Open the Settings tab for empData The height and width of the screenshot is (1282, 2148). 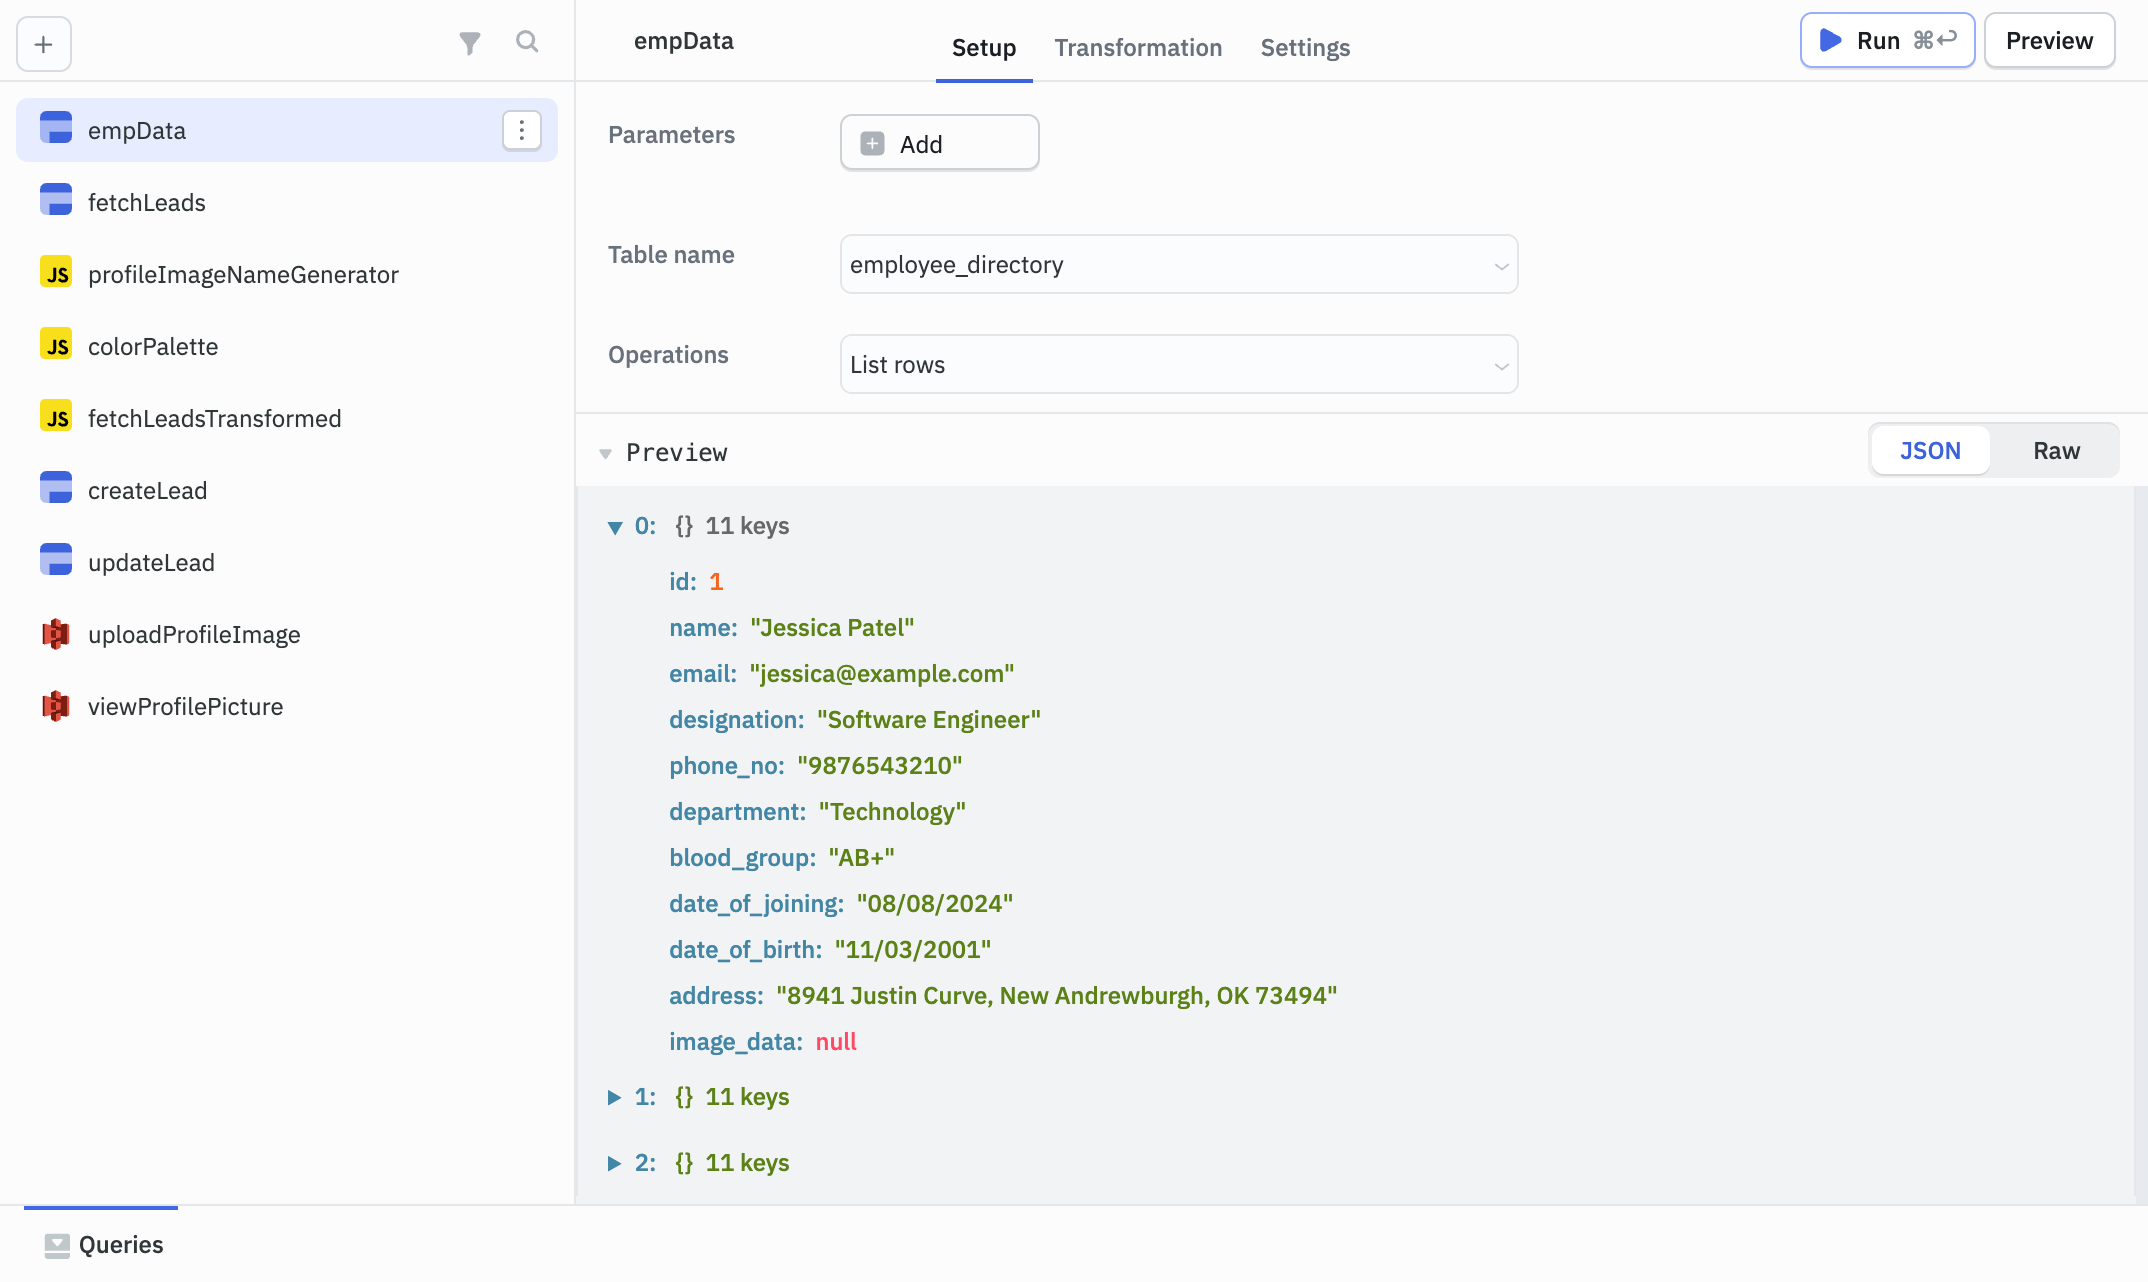click(x=1304, y=47)
